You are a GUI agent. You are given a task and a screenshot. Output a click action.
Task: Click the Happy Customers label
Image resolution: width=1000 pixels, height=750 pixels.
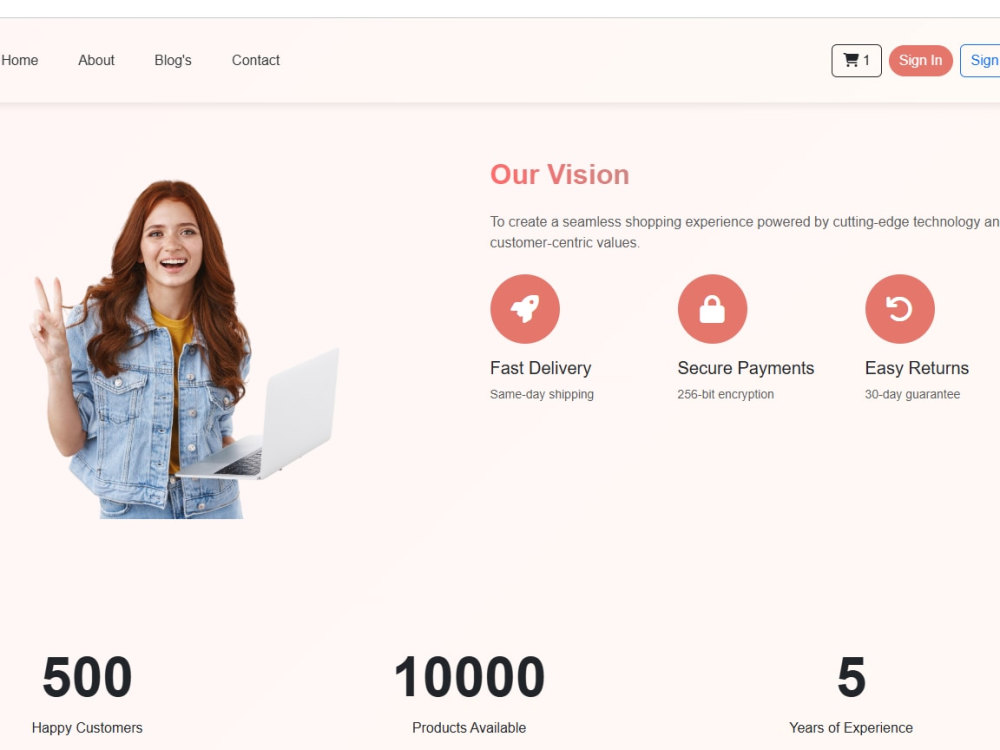click(87, 728)
